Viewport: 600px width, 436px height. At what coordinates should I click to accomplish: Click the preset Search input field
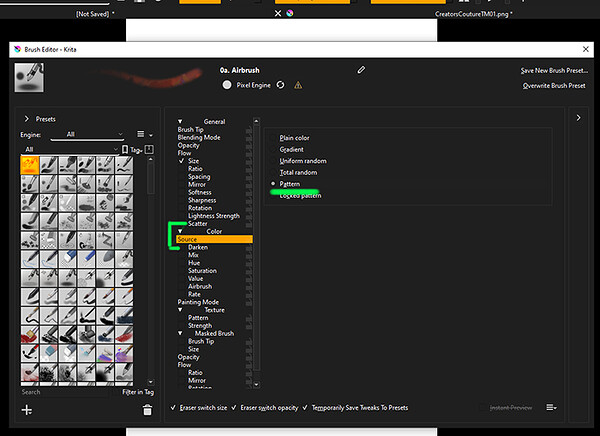pos(65,392)
